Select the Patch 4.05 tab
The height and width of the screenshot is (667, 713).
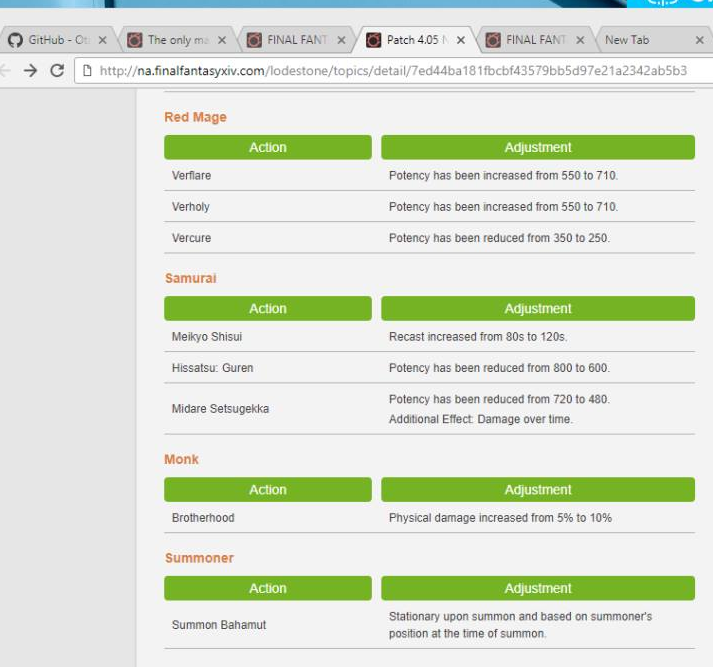click(x=416, y=40)
